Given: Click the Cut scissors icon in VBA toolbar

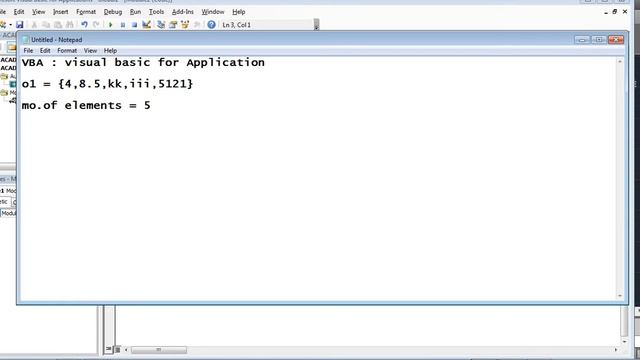Looking at the screenshot, I should [34, 25].
